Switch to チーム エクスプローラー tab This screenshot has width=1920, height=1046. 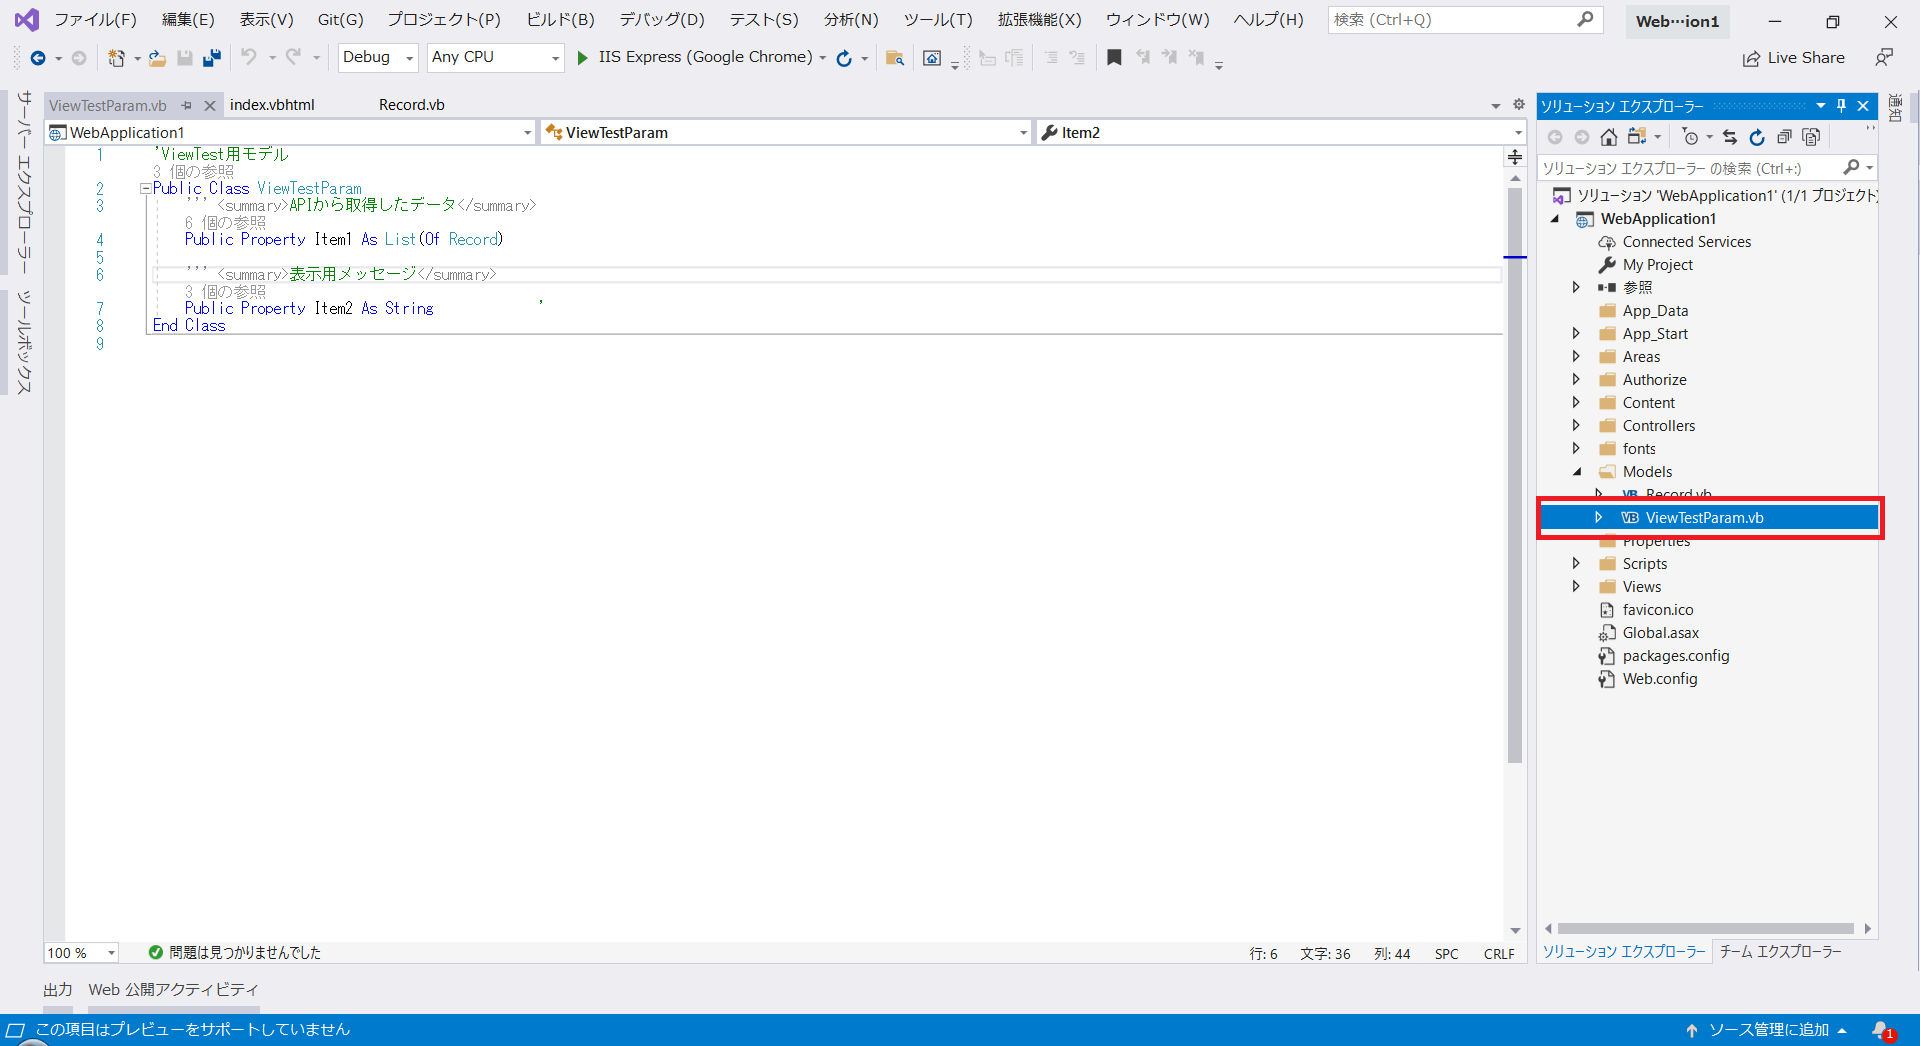click(x=1780, y=952)
